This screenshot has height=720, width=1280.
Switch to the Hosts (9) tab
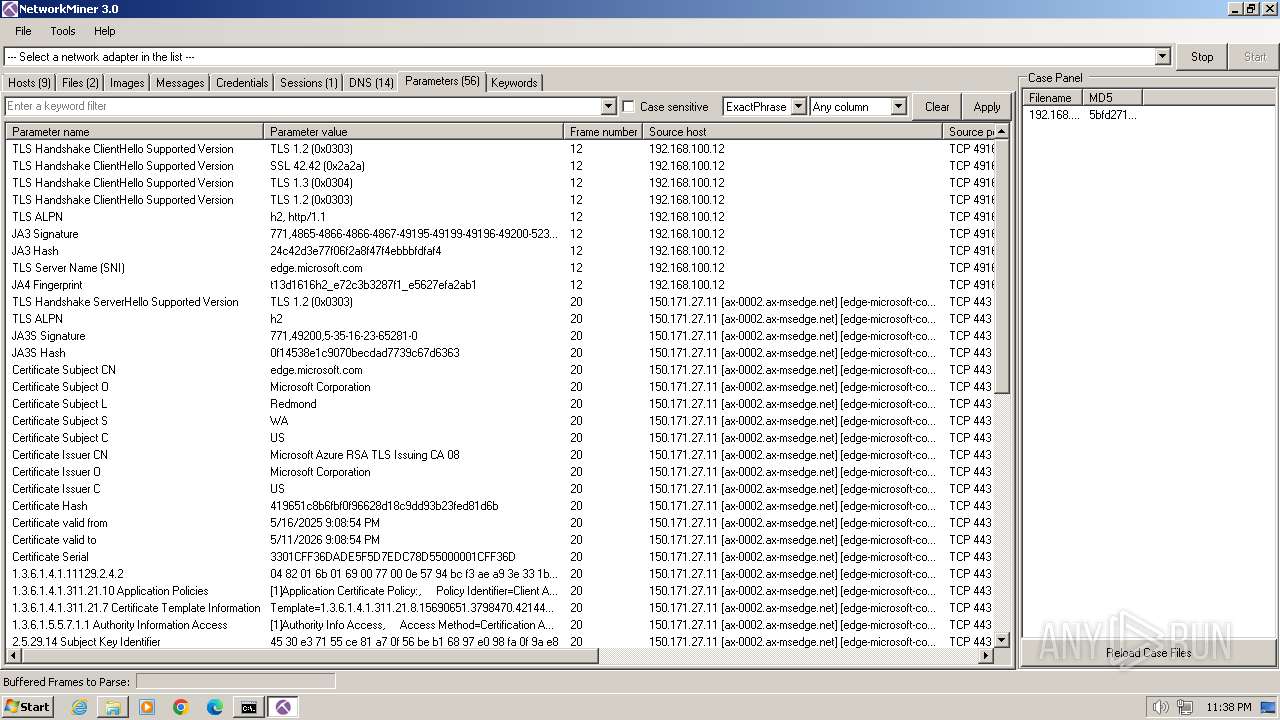(x=29, y=83)
